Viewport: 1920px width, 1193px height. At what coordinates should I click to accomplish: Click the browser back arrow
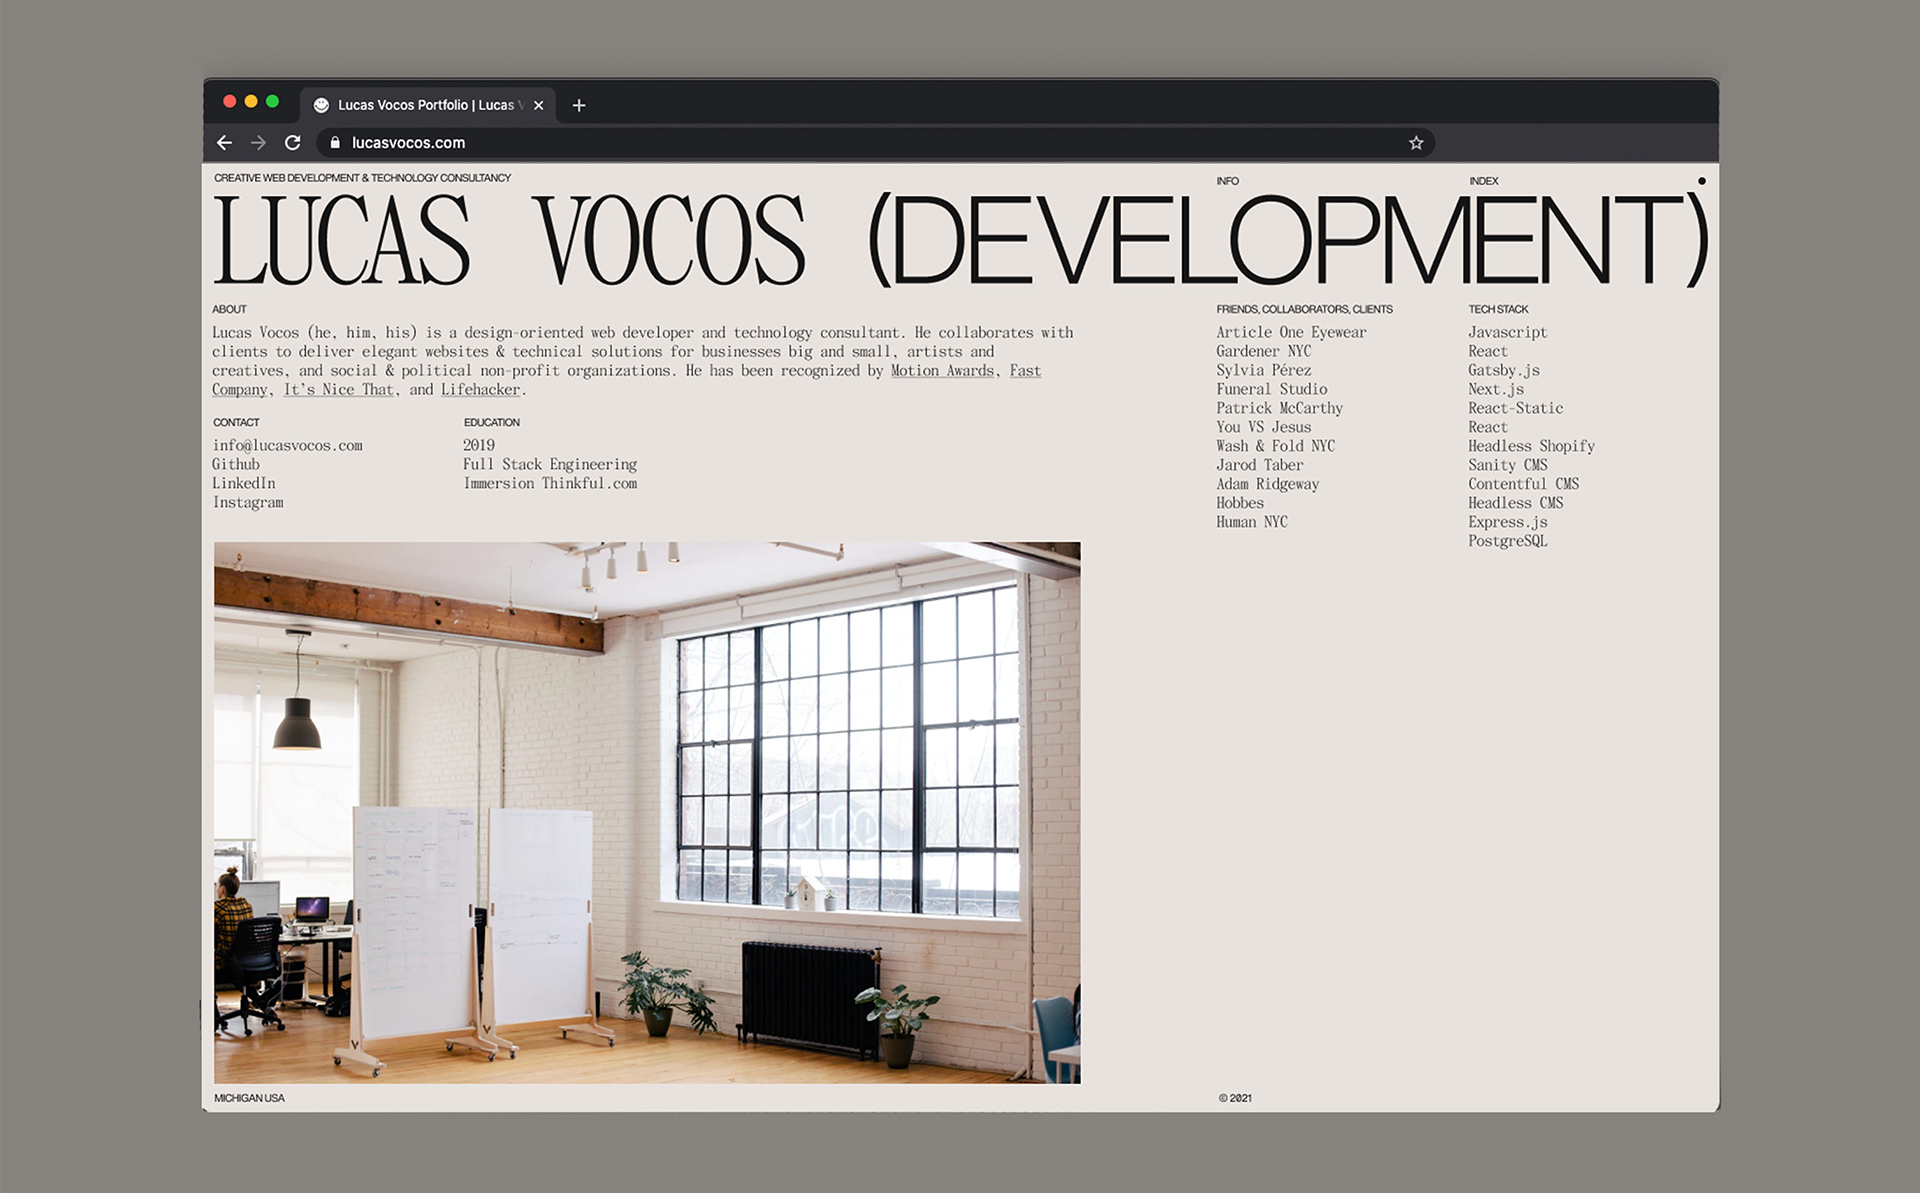(x=224, y=143)
